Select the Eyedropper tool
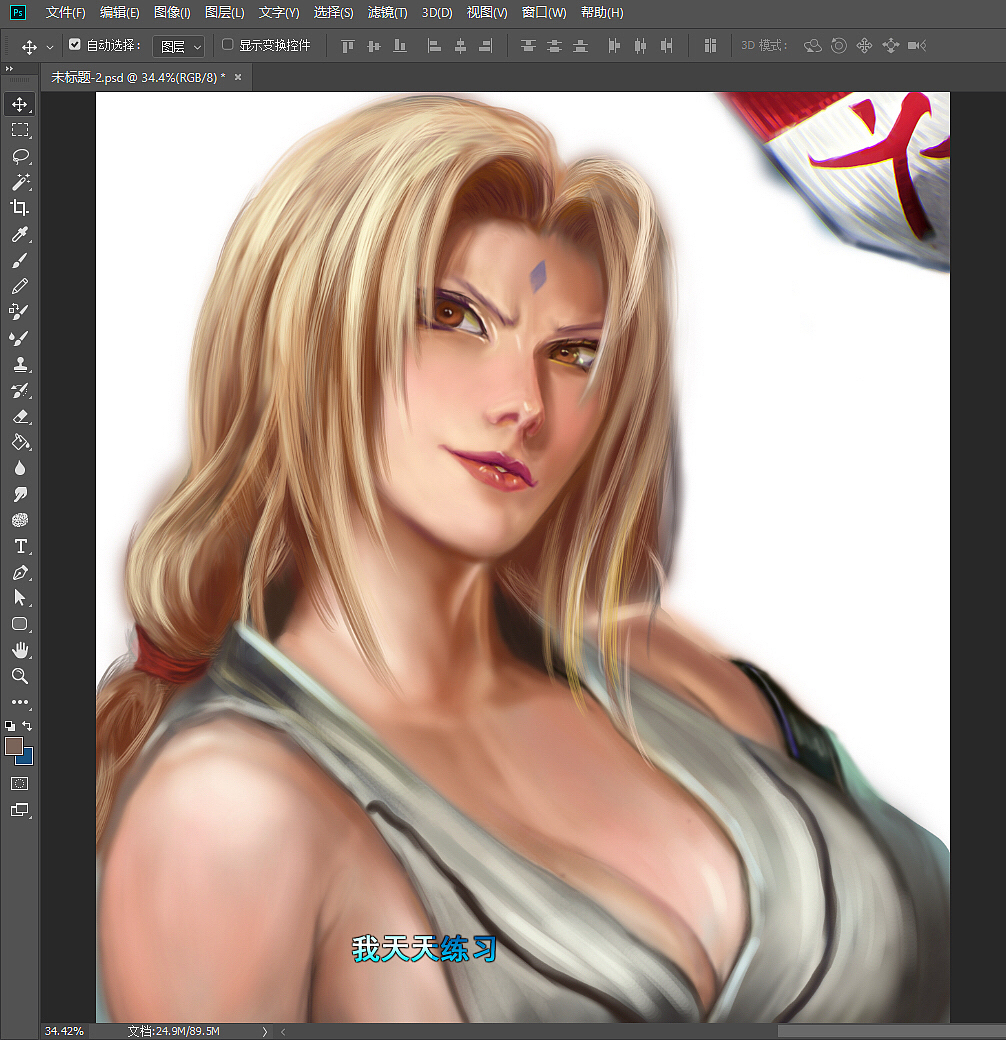 pos(19,234)
